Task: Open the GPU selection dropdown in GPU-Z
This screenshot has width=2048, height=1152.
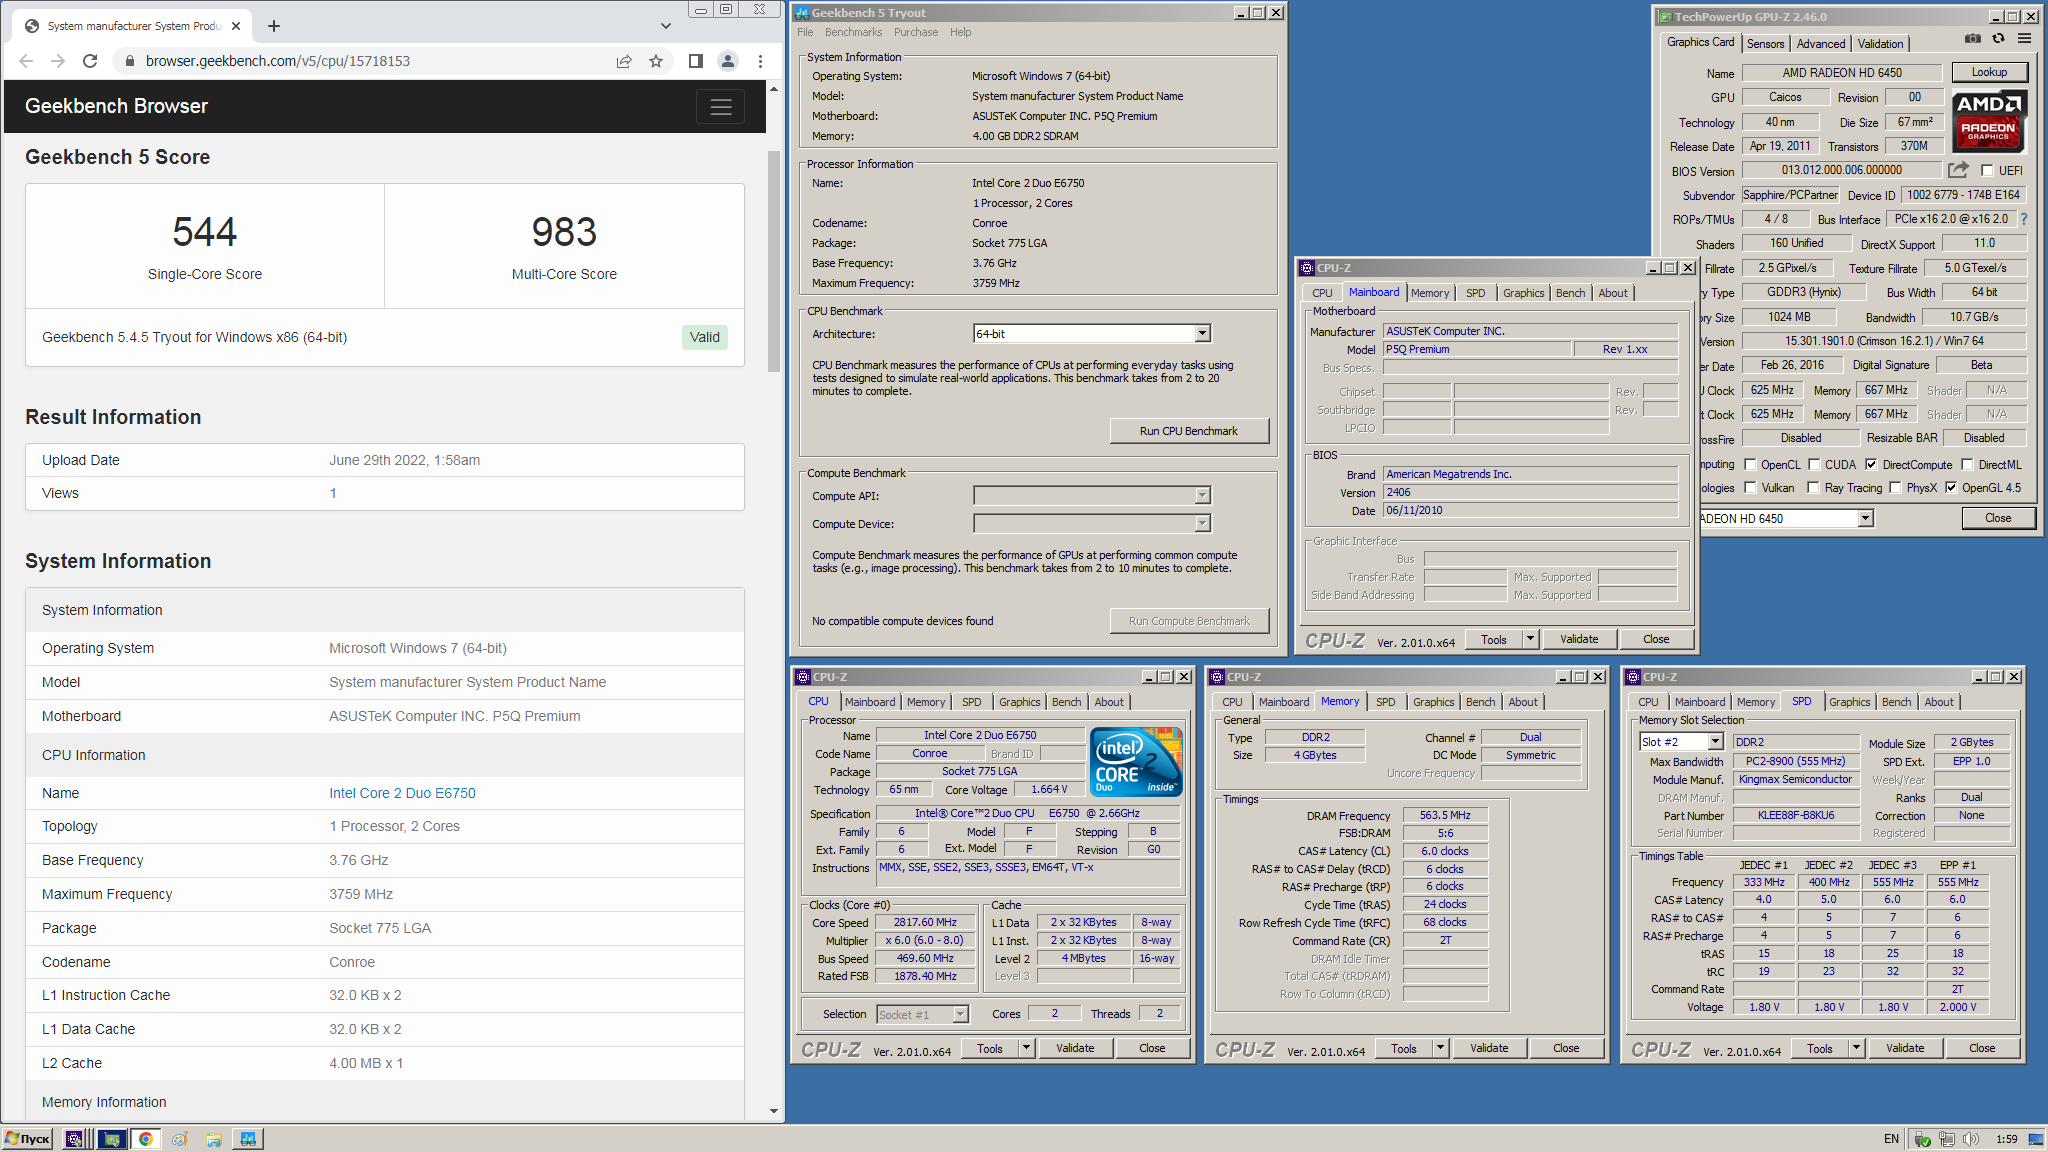Action: (1865, 518)
